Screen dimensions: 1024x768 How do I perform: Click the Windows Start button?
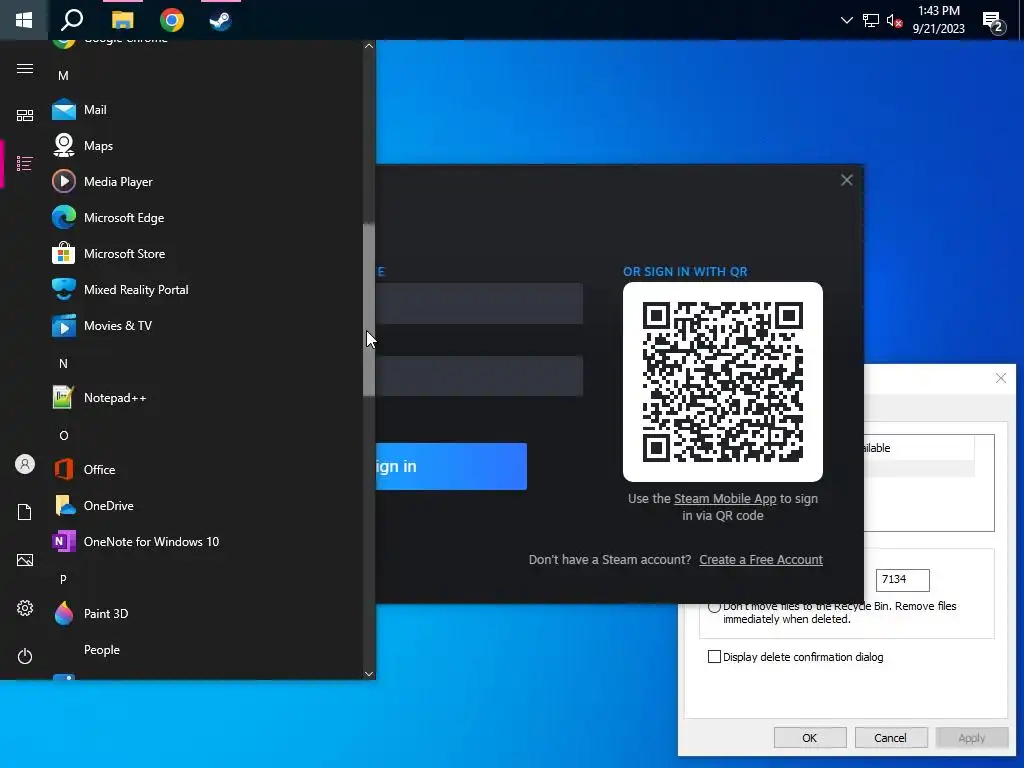[x=24, y=20]
